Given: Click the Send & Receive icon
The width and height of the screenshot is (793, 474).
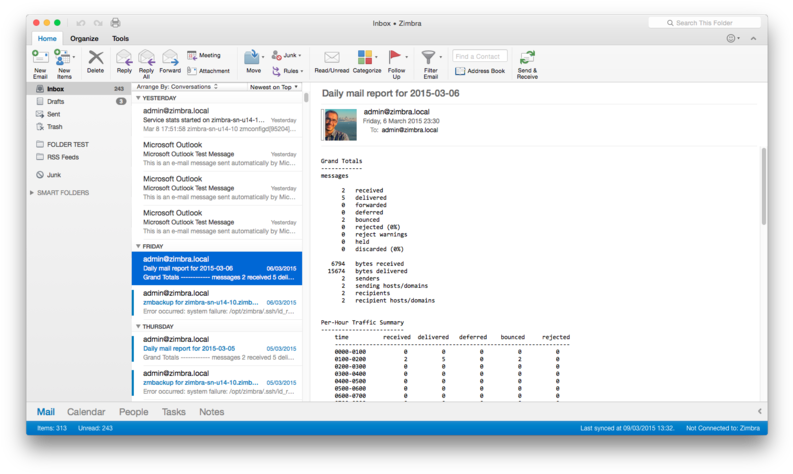Looking at the screenshot, I should coord(527,59).
